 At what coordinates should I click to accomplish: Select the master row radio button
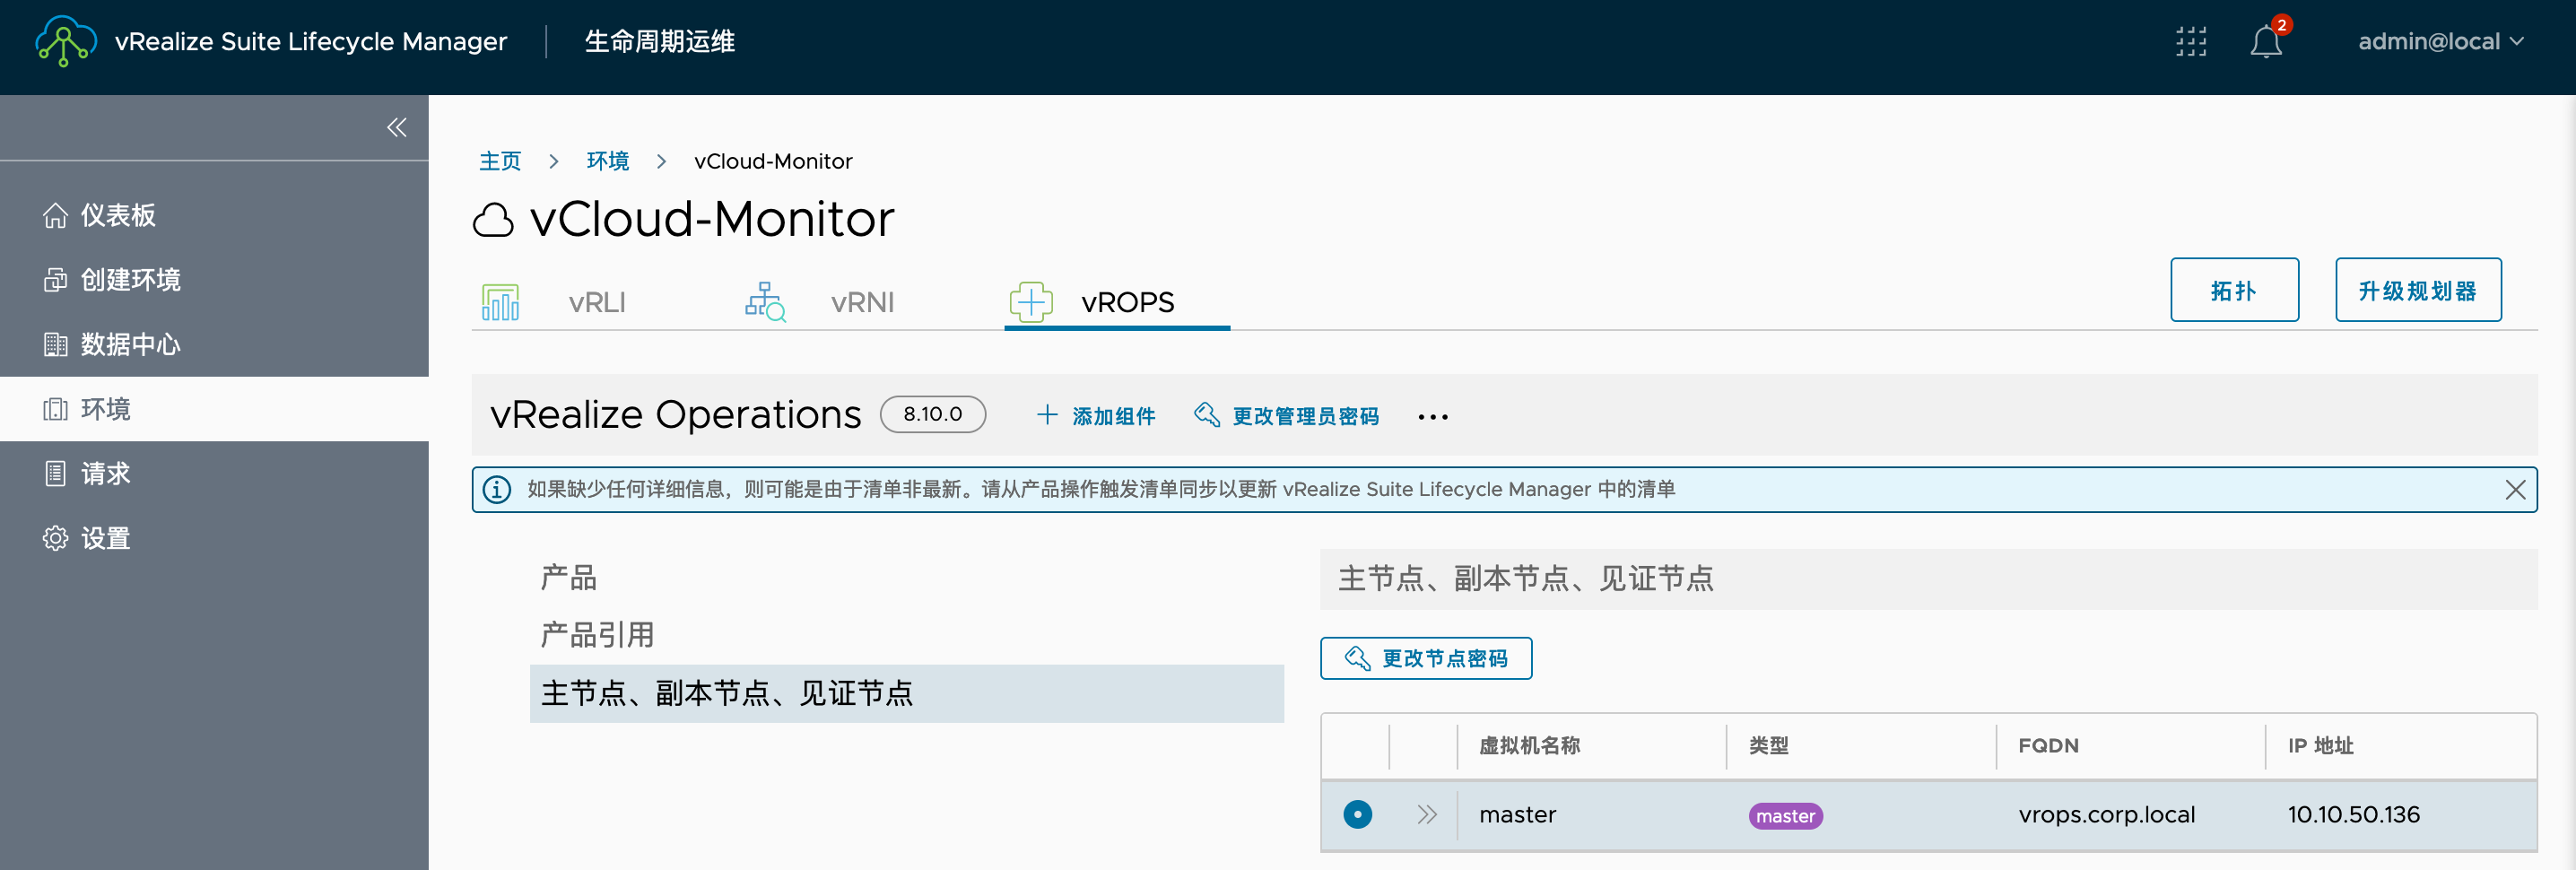pos(1357,815)
